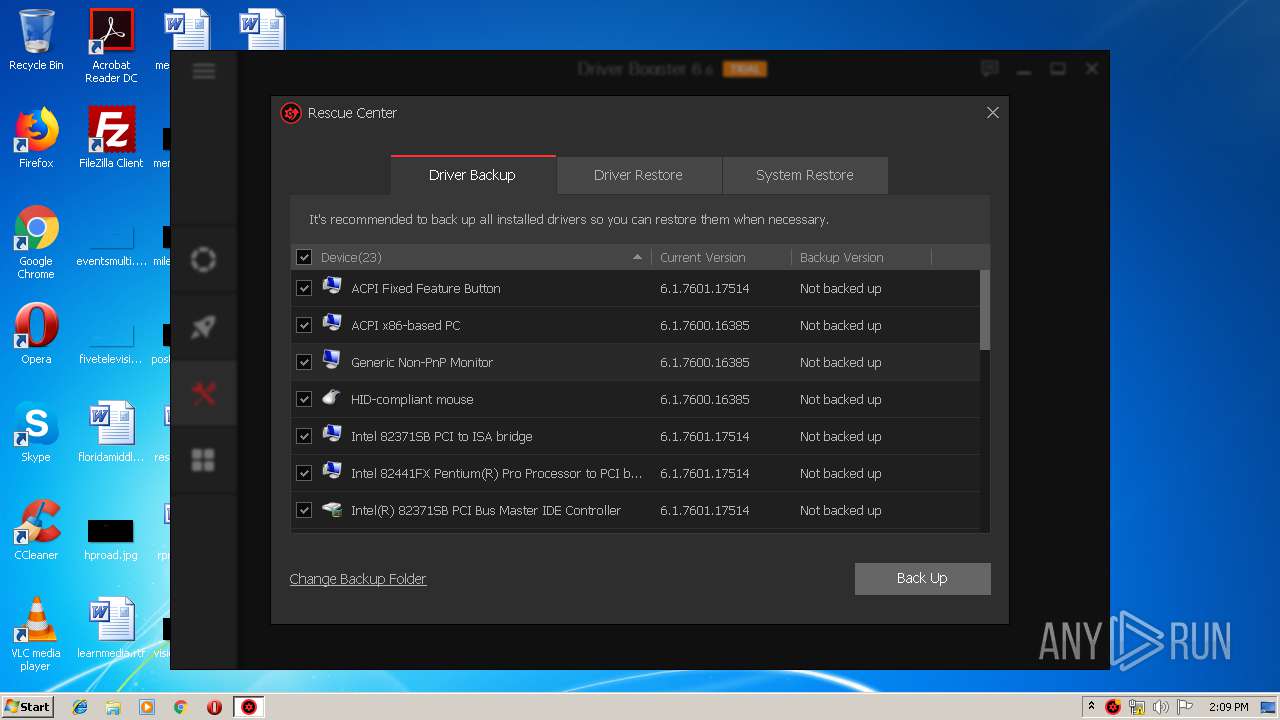Select the ACPI x86-based PC device name
Image resolution: width=1280 pixels, height=720 pixels.
(405, 325)
